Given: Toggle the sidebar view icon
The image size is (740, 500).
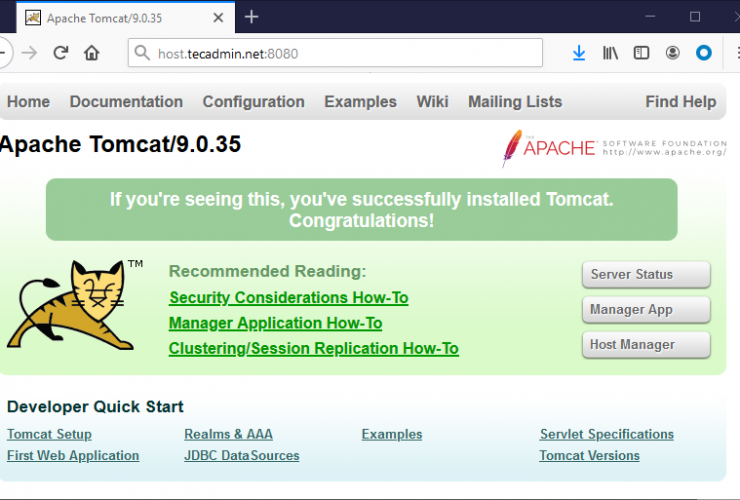Looking at the screenshot, I should [641, 53].
